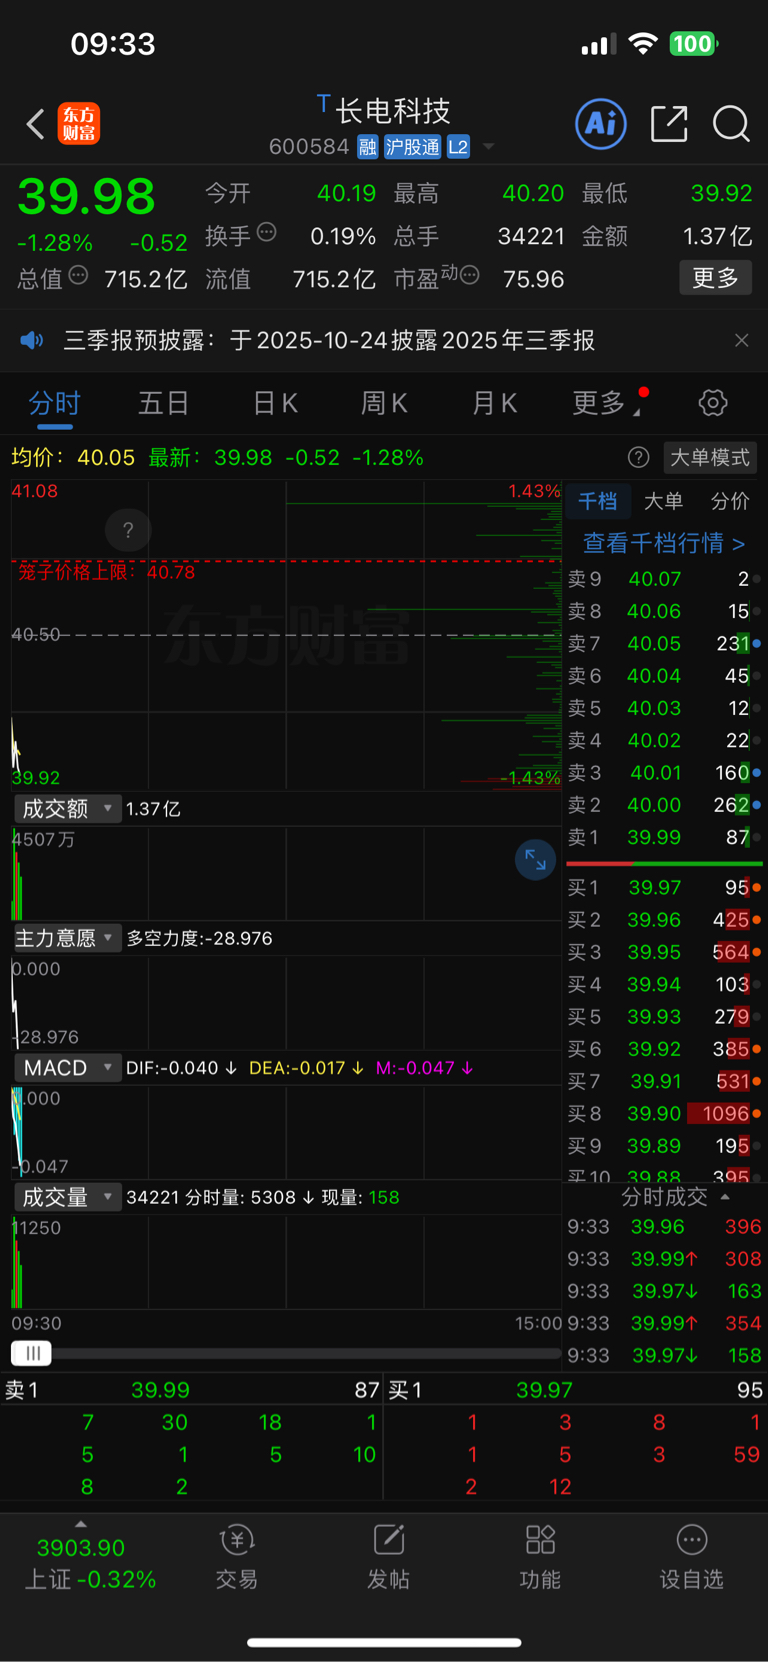Open 查看千档行情 link
768x1662 pixels.
click(x=664, y=543)
